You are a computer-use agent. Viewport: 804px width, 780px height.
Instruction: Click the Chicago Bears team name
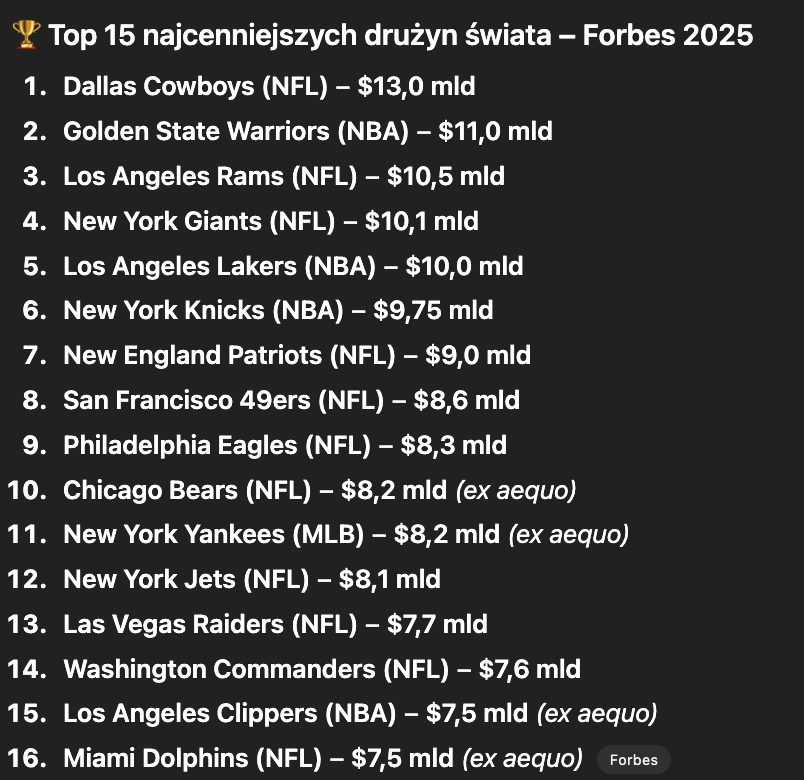pos(150,490)
